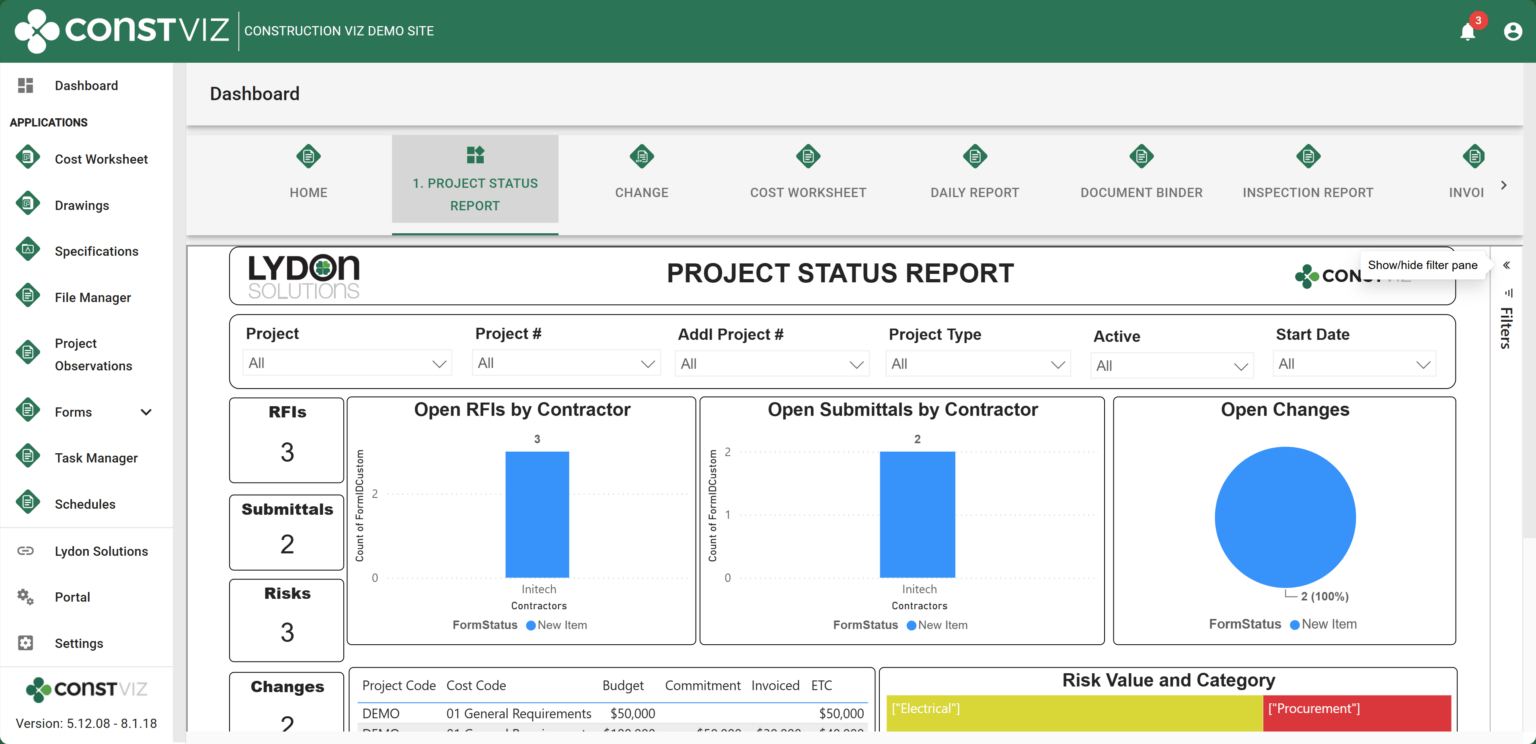Open the Project # filter dropdown

click(567, 363)
